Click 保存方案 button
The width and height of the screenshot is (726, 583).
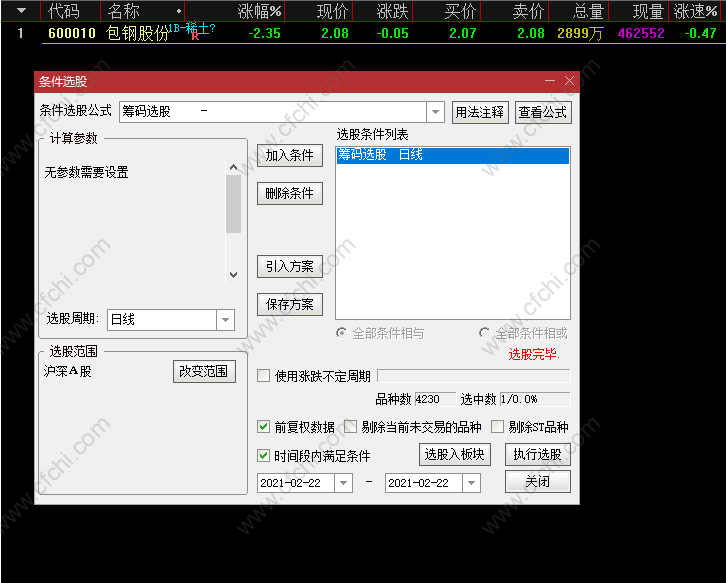289,304
